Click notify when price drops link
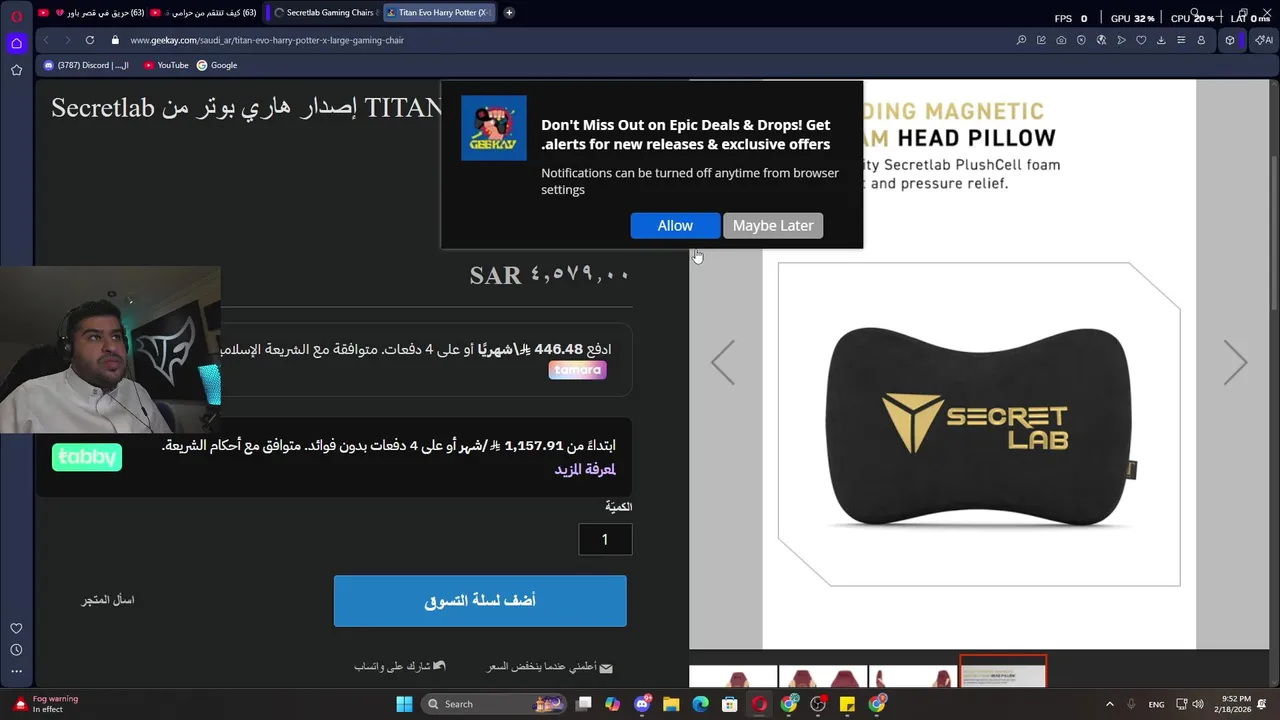 click(x=549, y=667)
